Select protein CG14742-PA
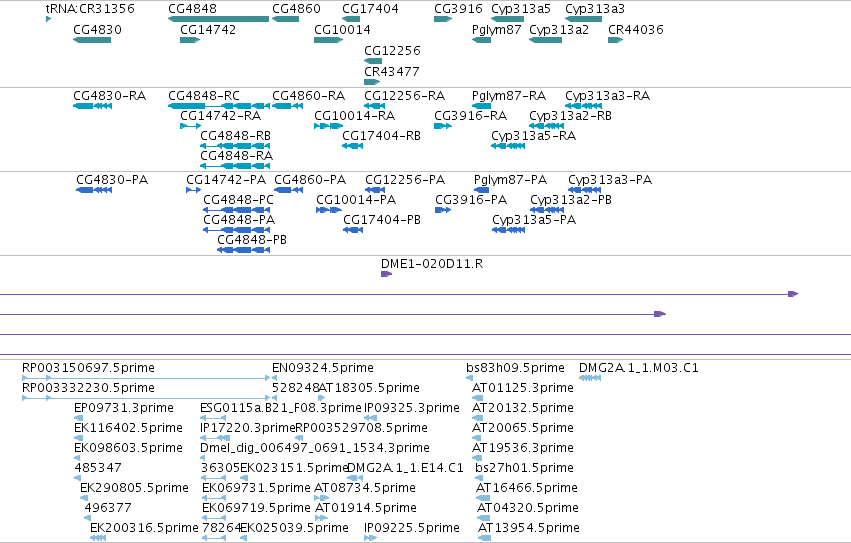 (226, 180)
